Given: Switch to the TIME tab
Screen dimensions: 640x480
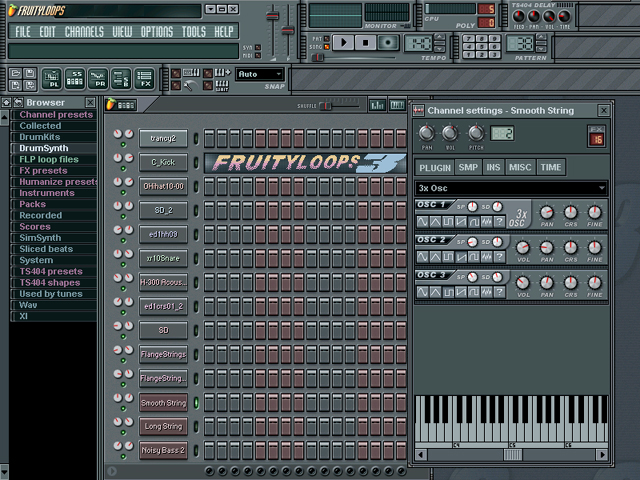Looking at the screenshot, I should coord(551,167).
